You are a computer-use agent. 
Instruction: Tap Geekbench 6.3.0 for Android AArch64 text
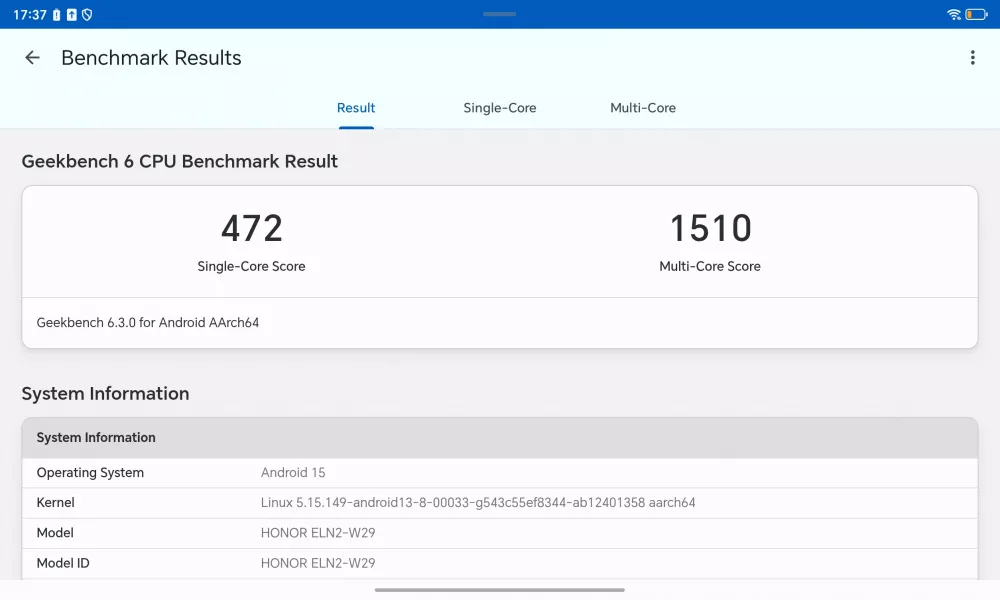coord(148,323)
